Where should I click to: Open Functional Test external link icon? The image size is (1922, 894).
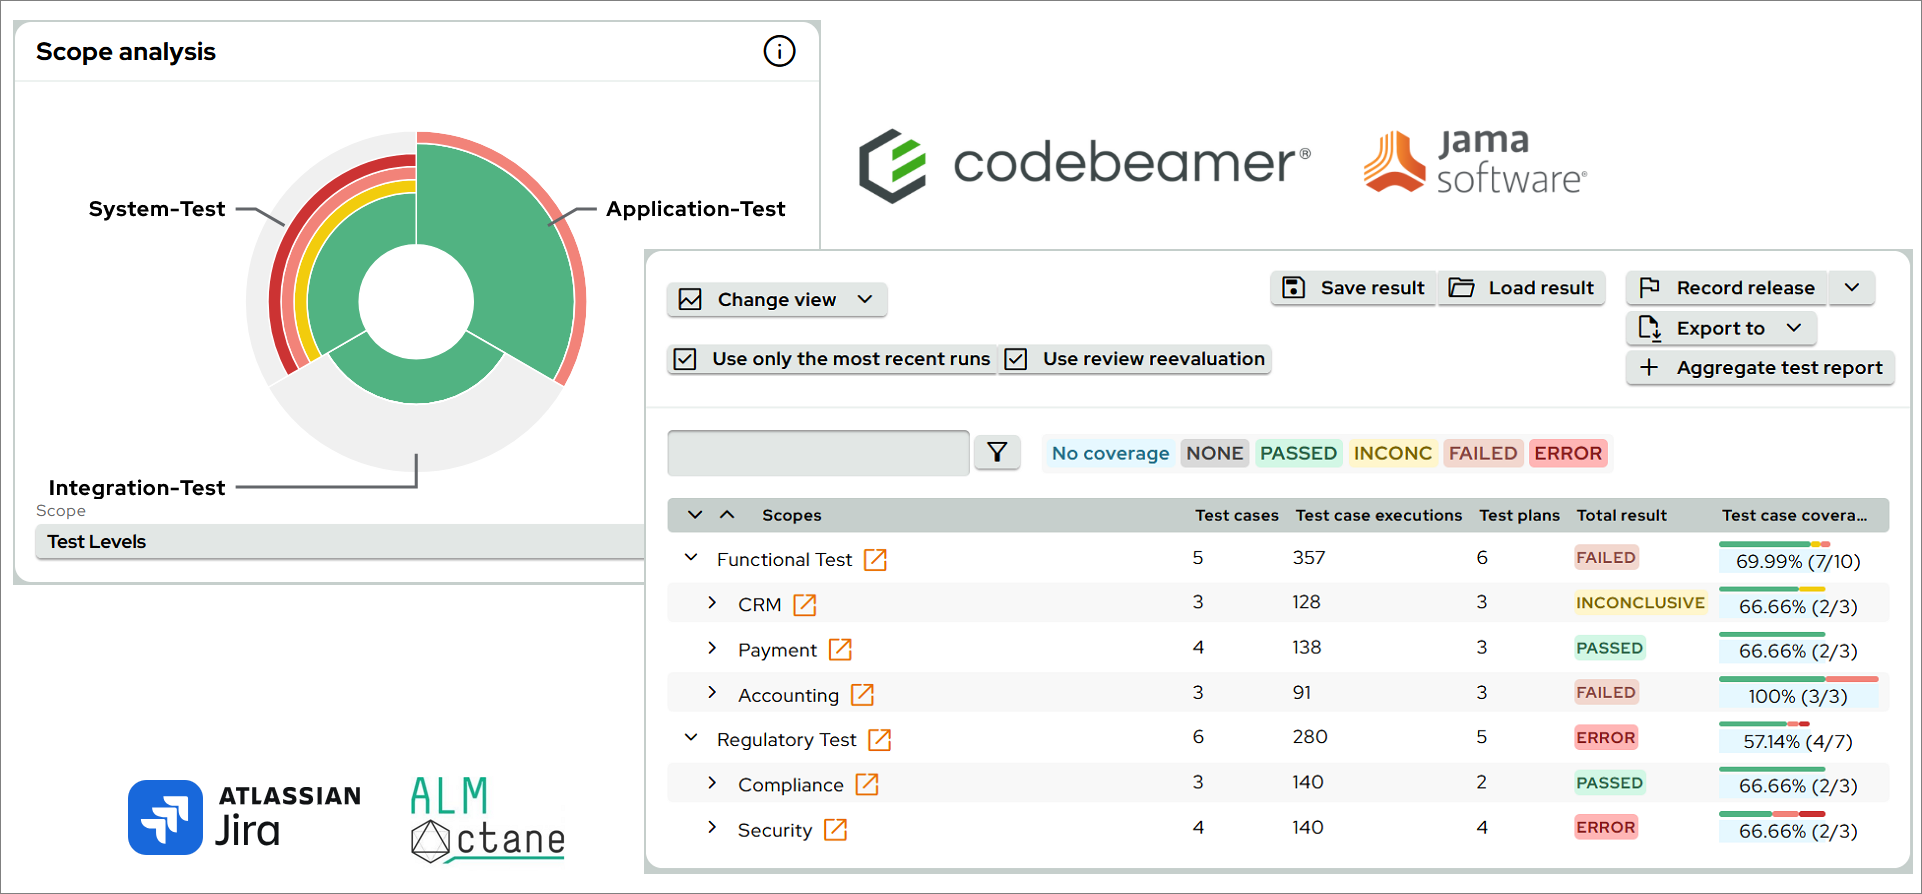875,560
